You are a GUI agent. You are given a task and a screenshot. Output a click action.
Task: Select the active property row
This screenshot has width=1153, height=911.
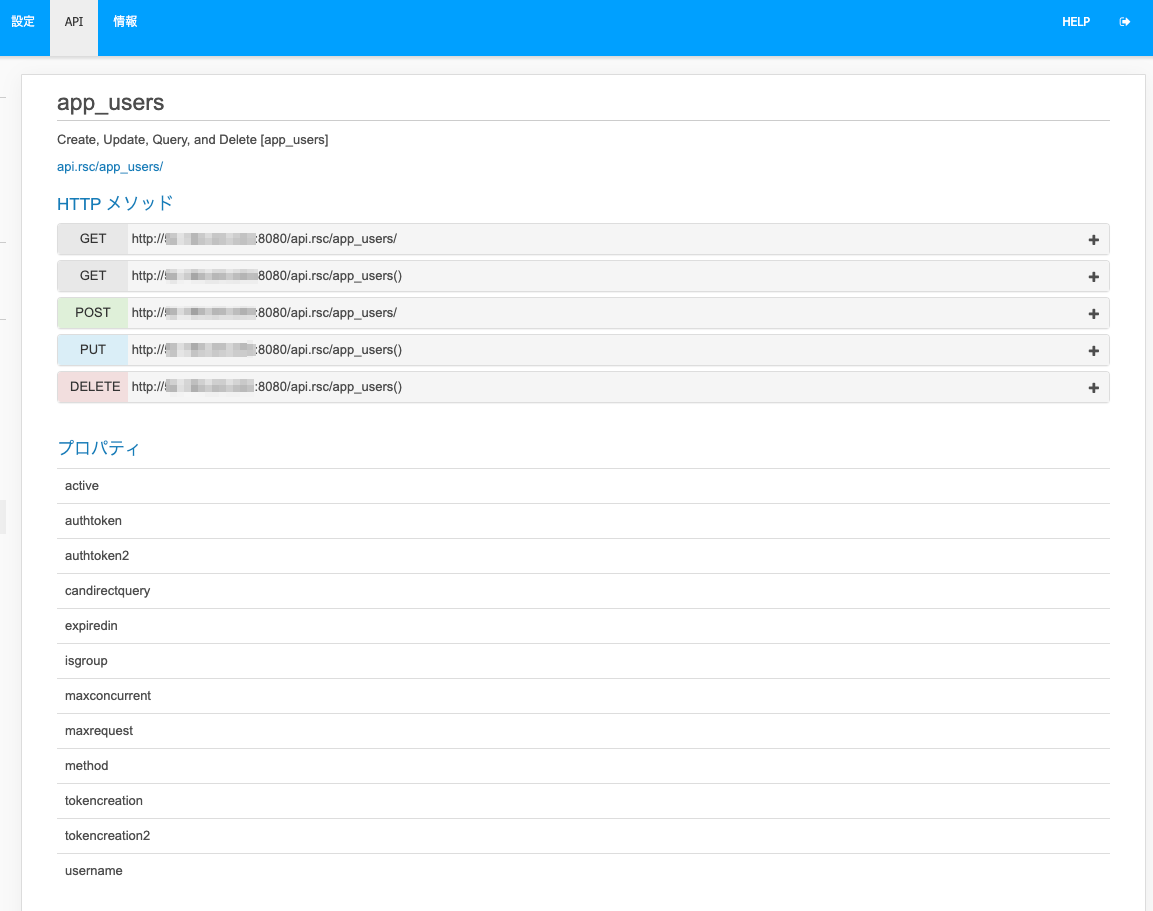583,486
